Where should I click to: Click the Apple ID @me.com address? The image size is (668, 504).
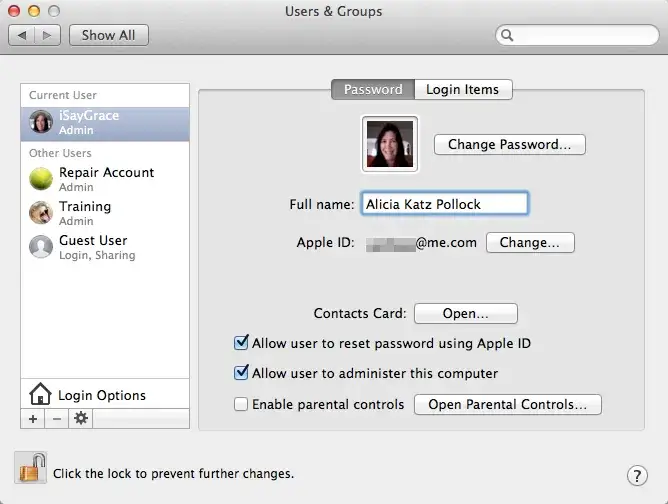coord(421,243)
